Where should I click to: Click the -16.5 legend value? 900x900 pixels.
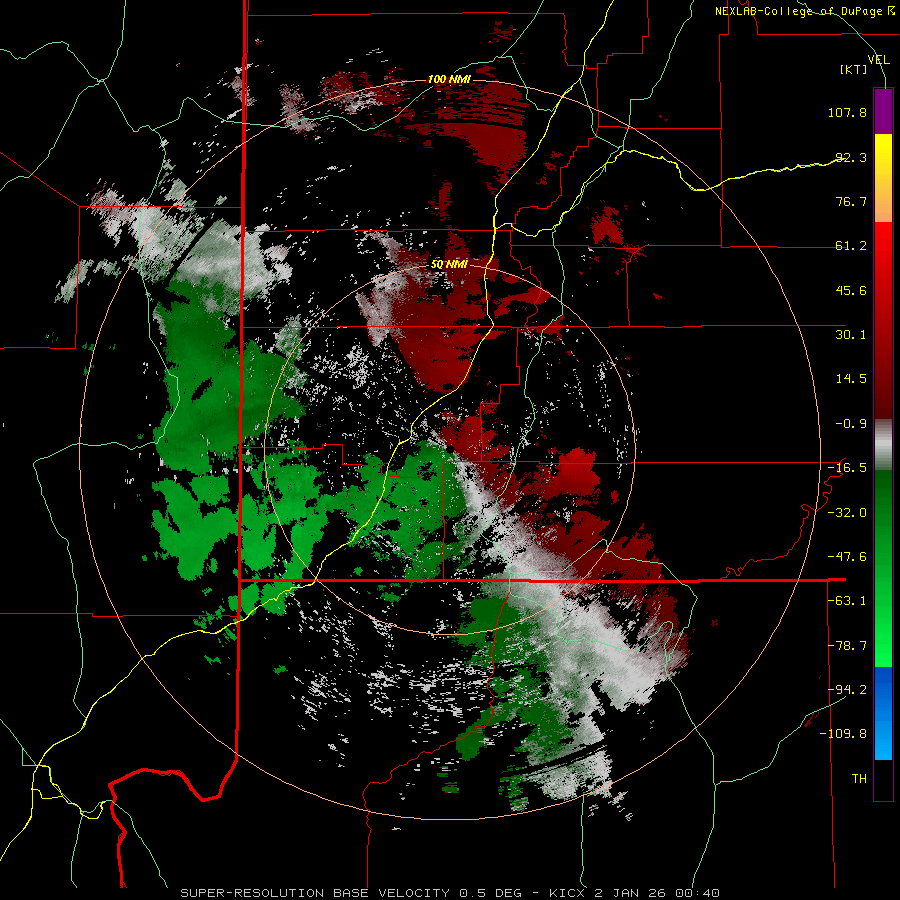(847, 468)
